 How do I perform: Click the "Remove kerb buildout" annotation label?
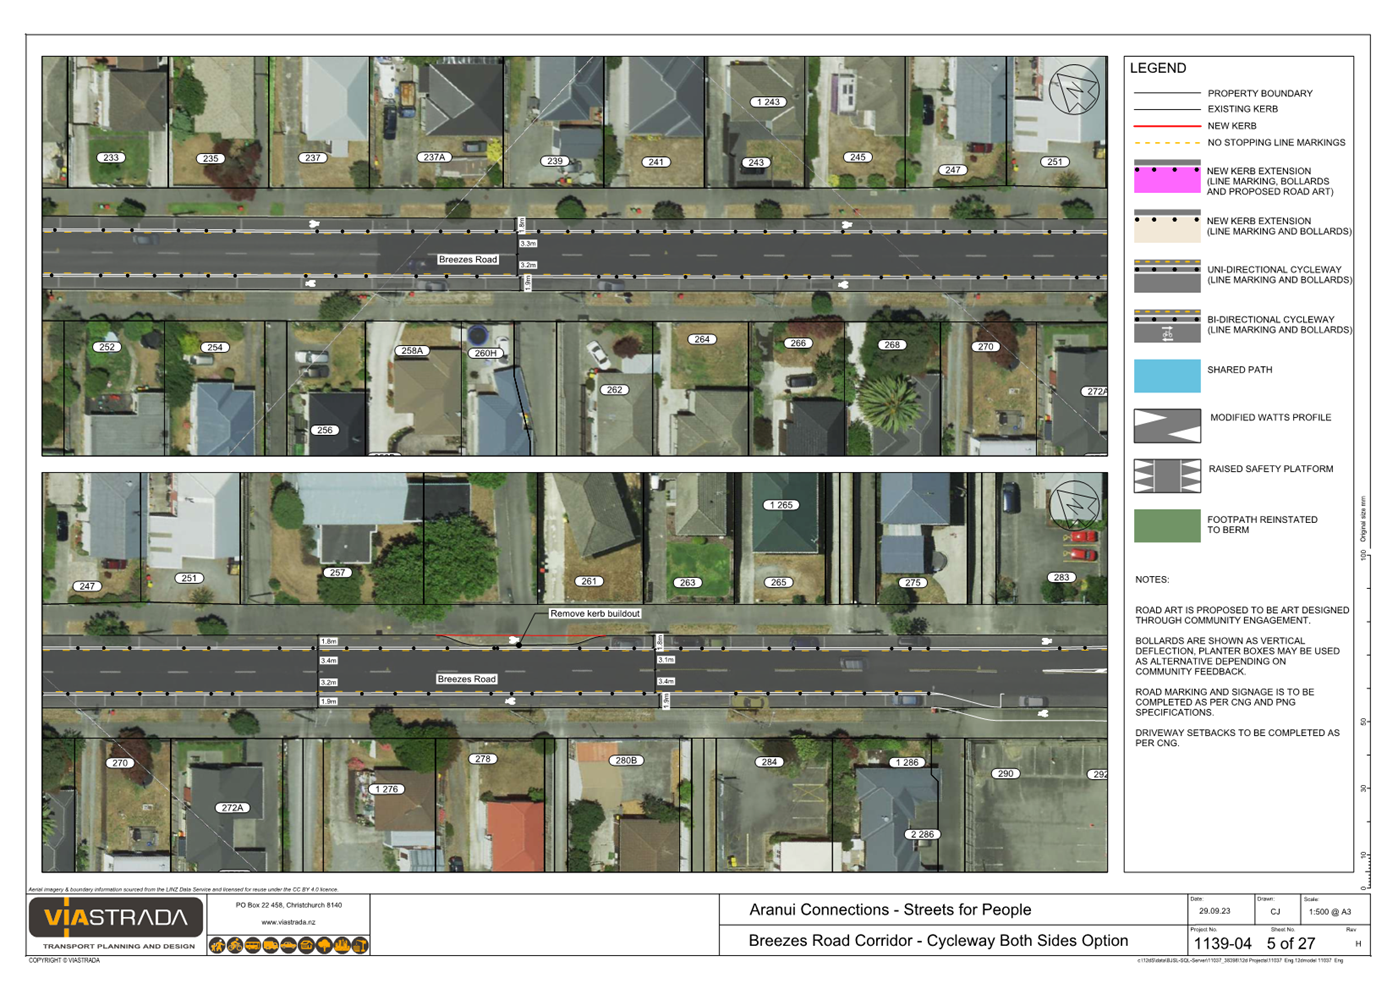595,613
